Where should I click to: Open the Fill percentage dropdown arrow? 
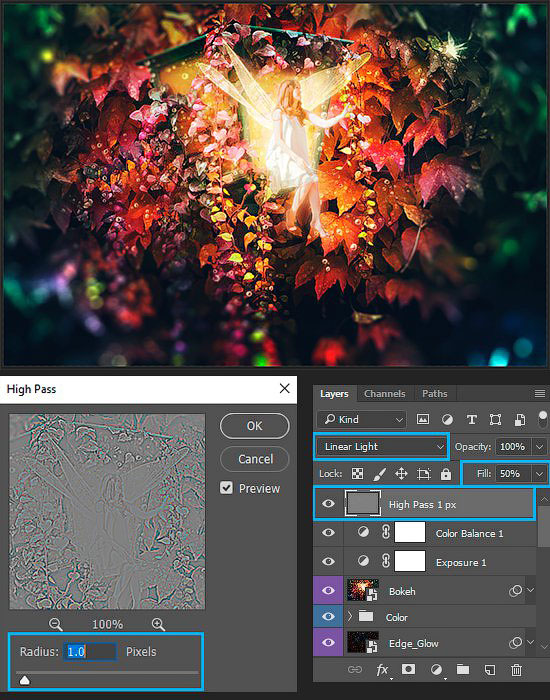pyautogui.click(x=539, y=474)
